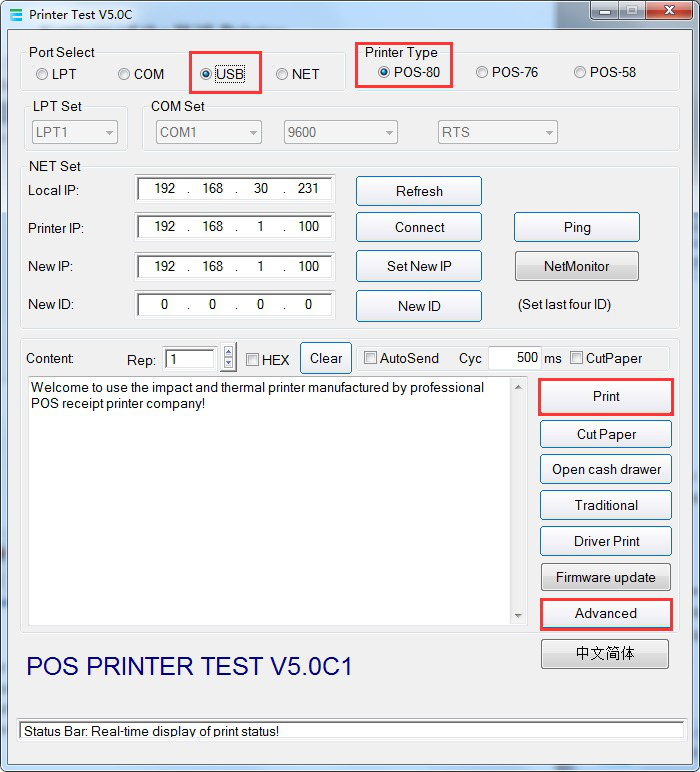Click the New ID button

click(x=419, y=306)
